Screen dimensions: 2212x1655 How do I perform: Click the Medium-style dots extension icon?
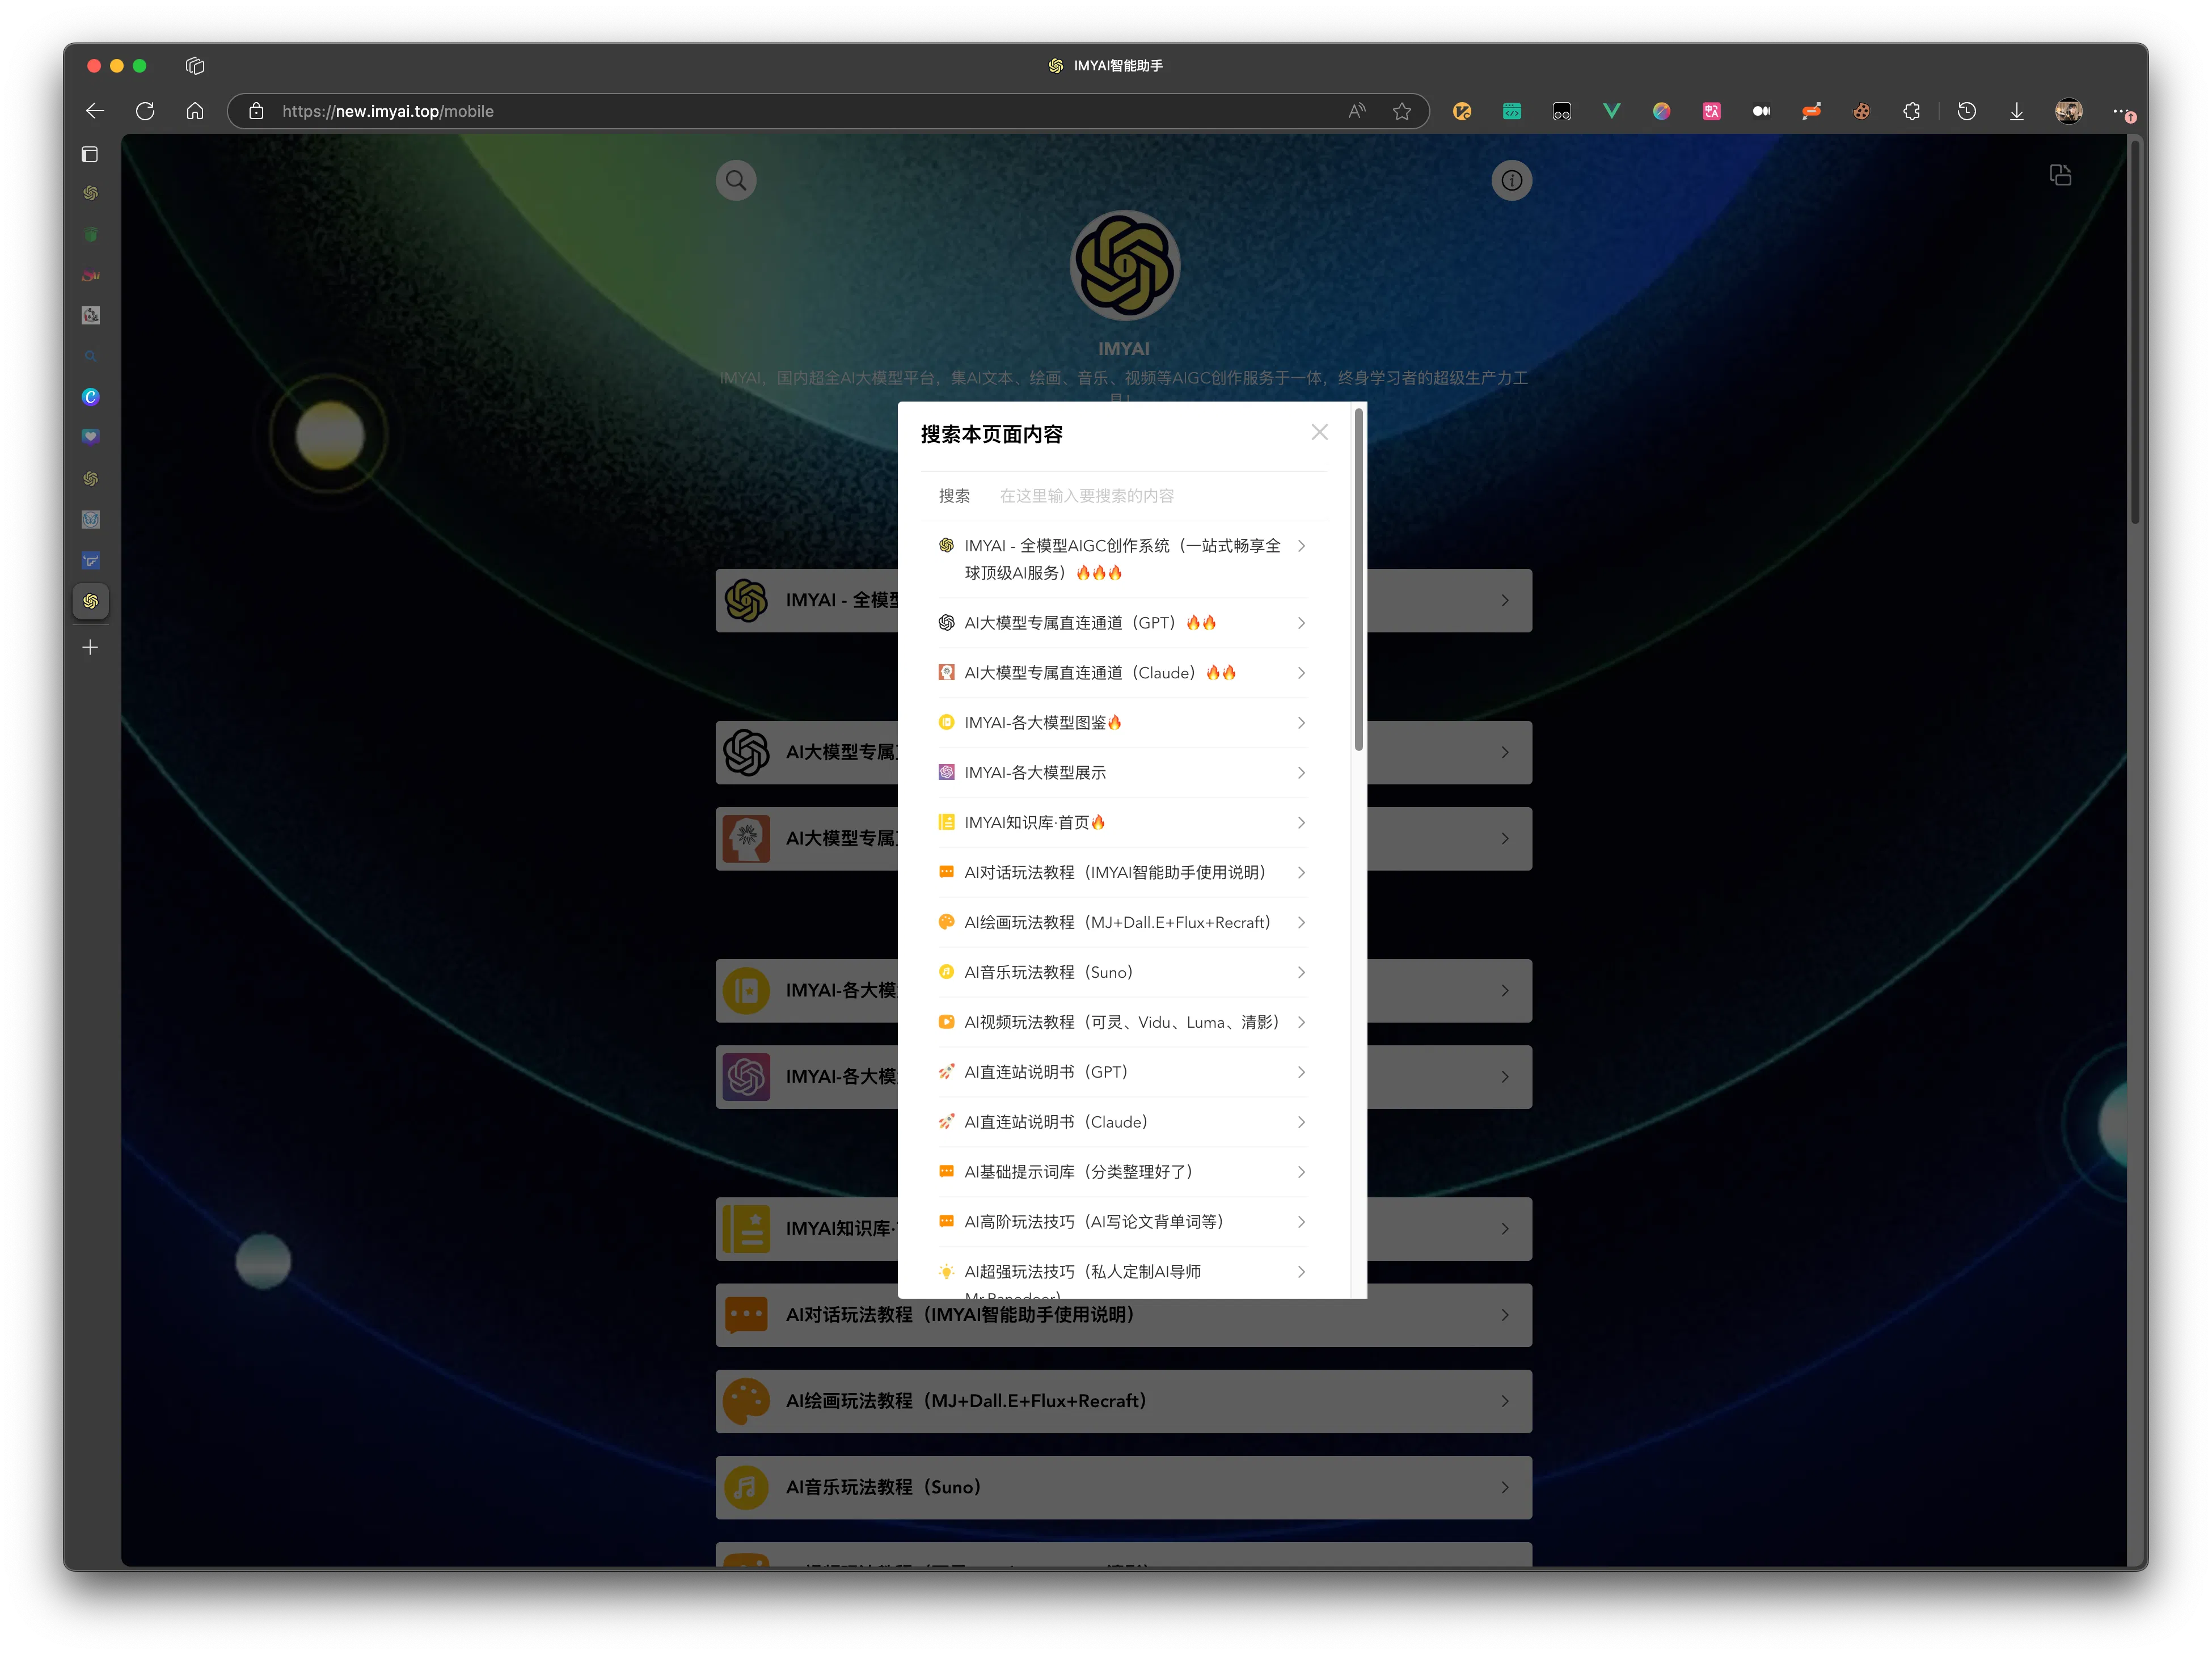1761,111
